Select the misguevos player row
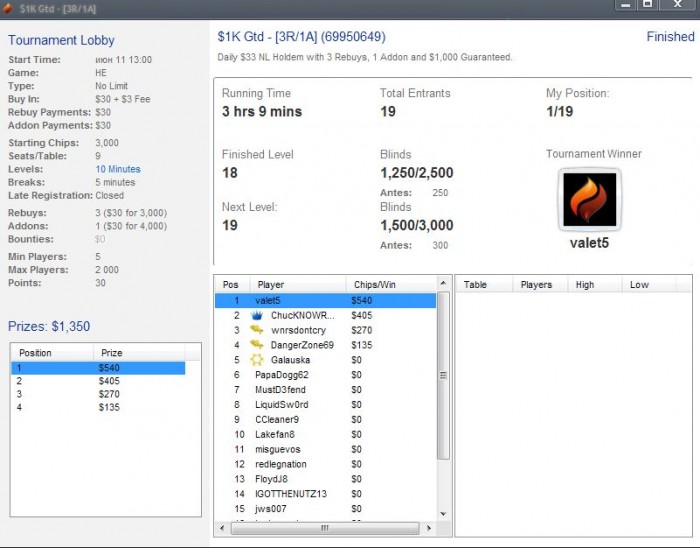This screenshot has height=548, width=700. [x=325, y=449]
